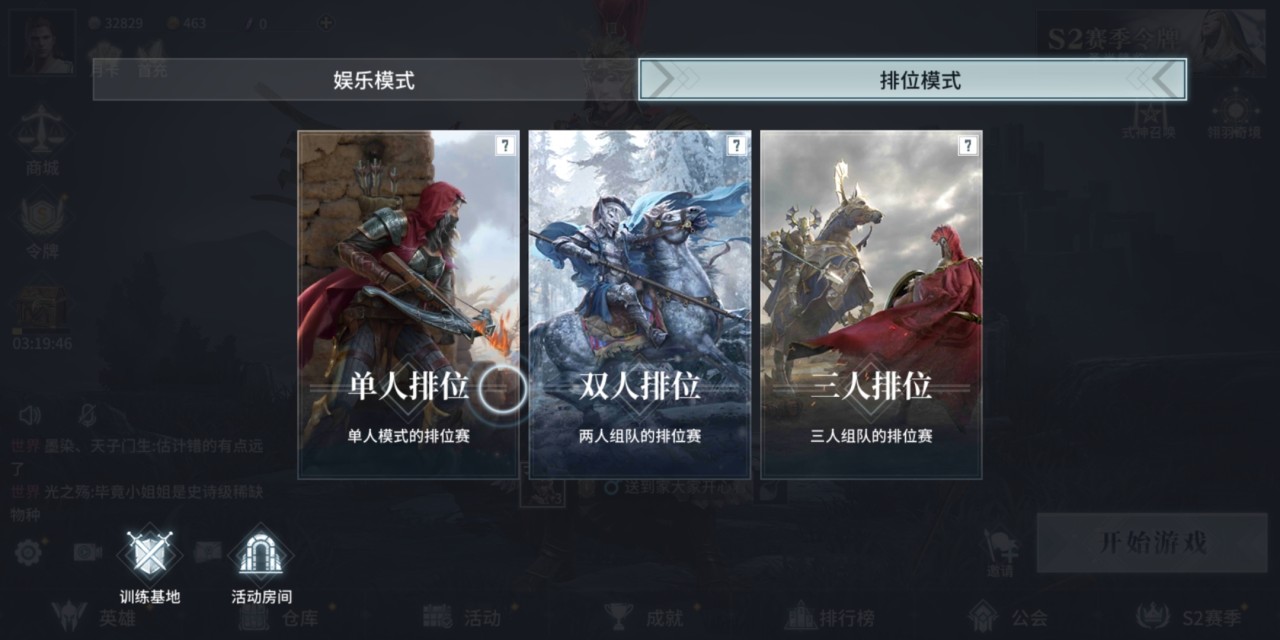
Task: Select the 三人排位 trio ranked card
Action: [x=871, y=304]
